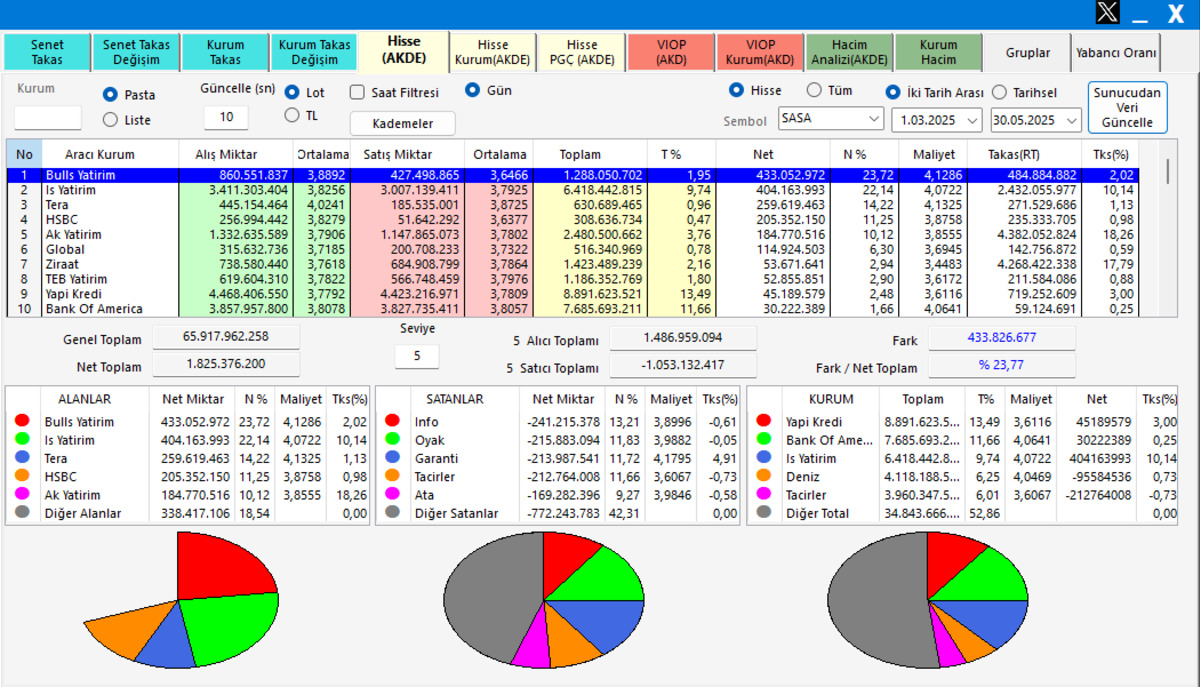Screen dimensions: 1200x687
Task: Open the X (Twitter) logo icon
Action: [x=1108, y=13]
